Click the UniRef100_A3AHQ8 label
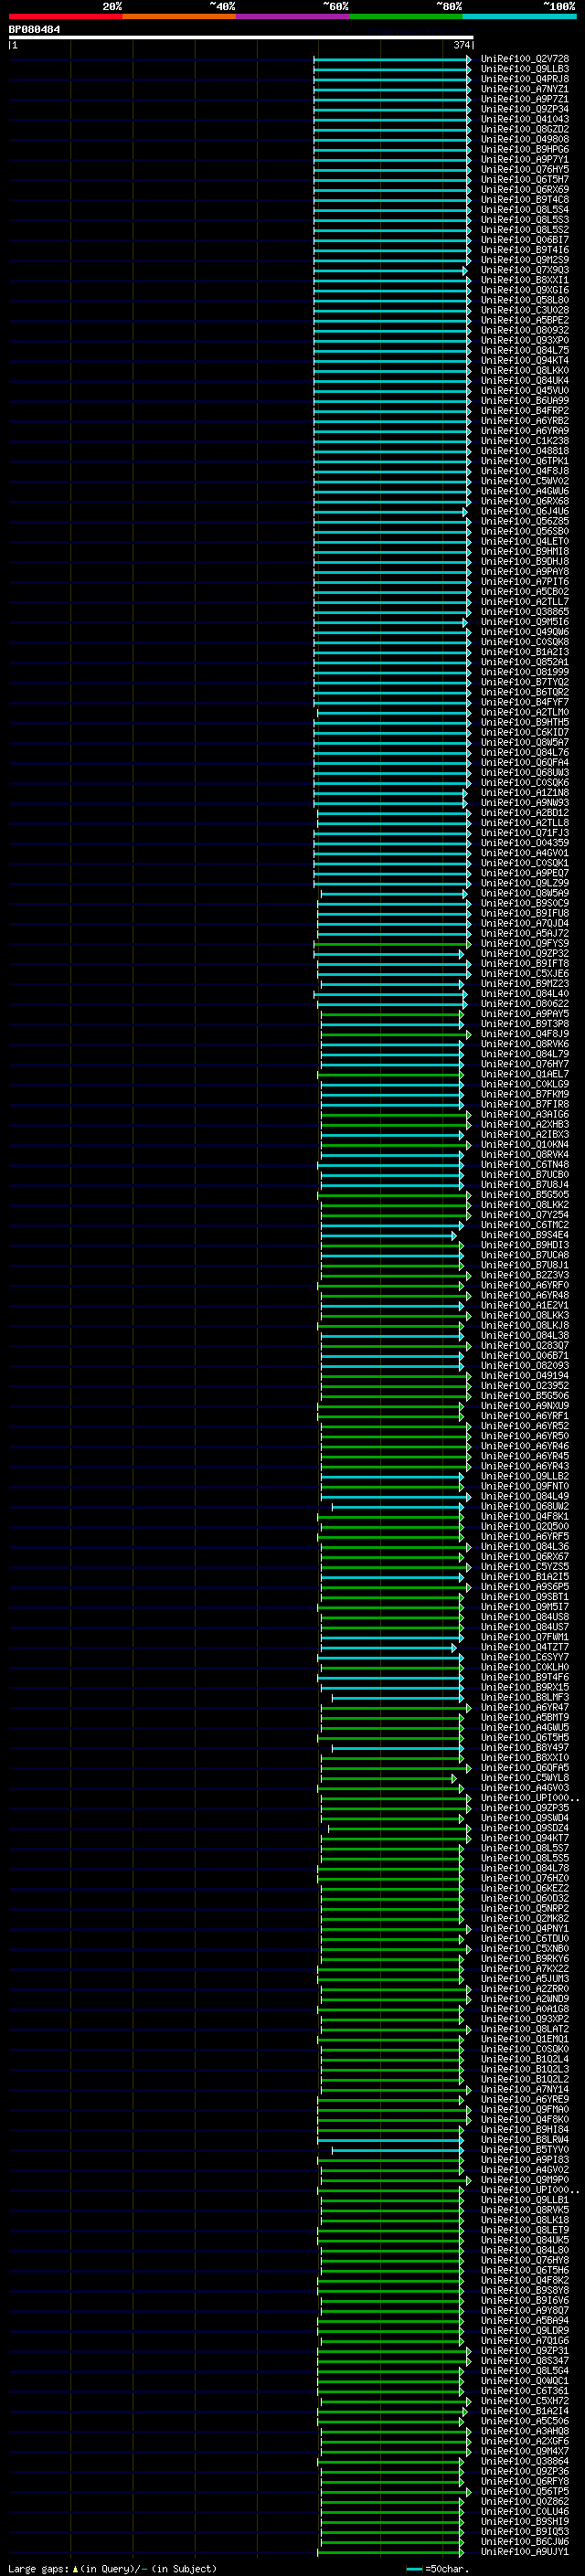This screenshot has width=585, height=2576. coord(525,2431)
